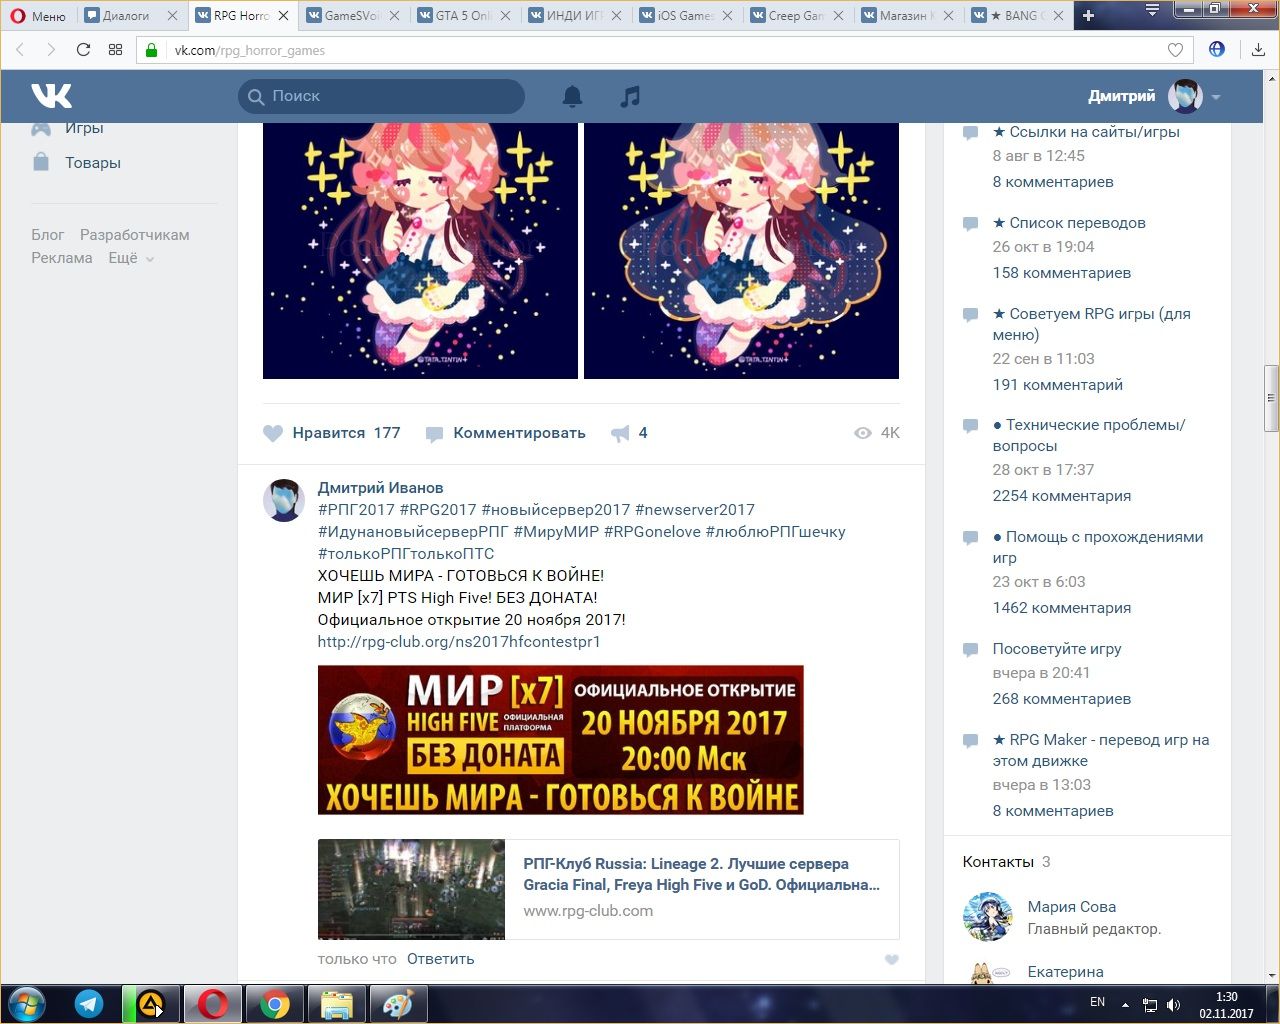Reload page with the refresh icon
The width and height of the screenshot is (1280, 1024).
pyautogui.click(x=83, y=50)
